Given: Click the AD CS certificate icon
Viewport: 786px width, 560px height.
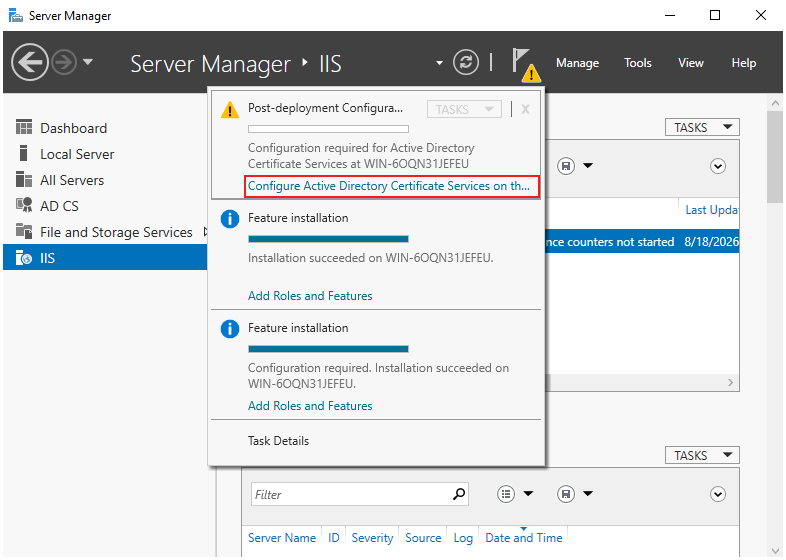Looking at the screenshot, I should point(24,205).
